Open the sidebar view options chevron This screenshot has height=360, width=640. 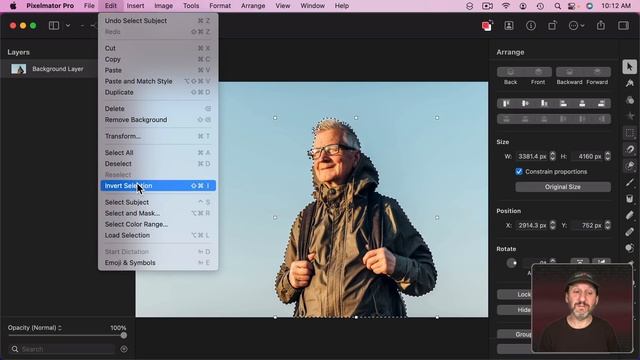68,26
